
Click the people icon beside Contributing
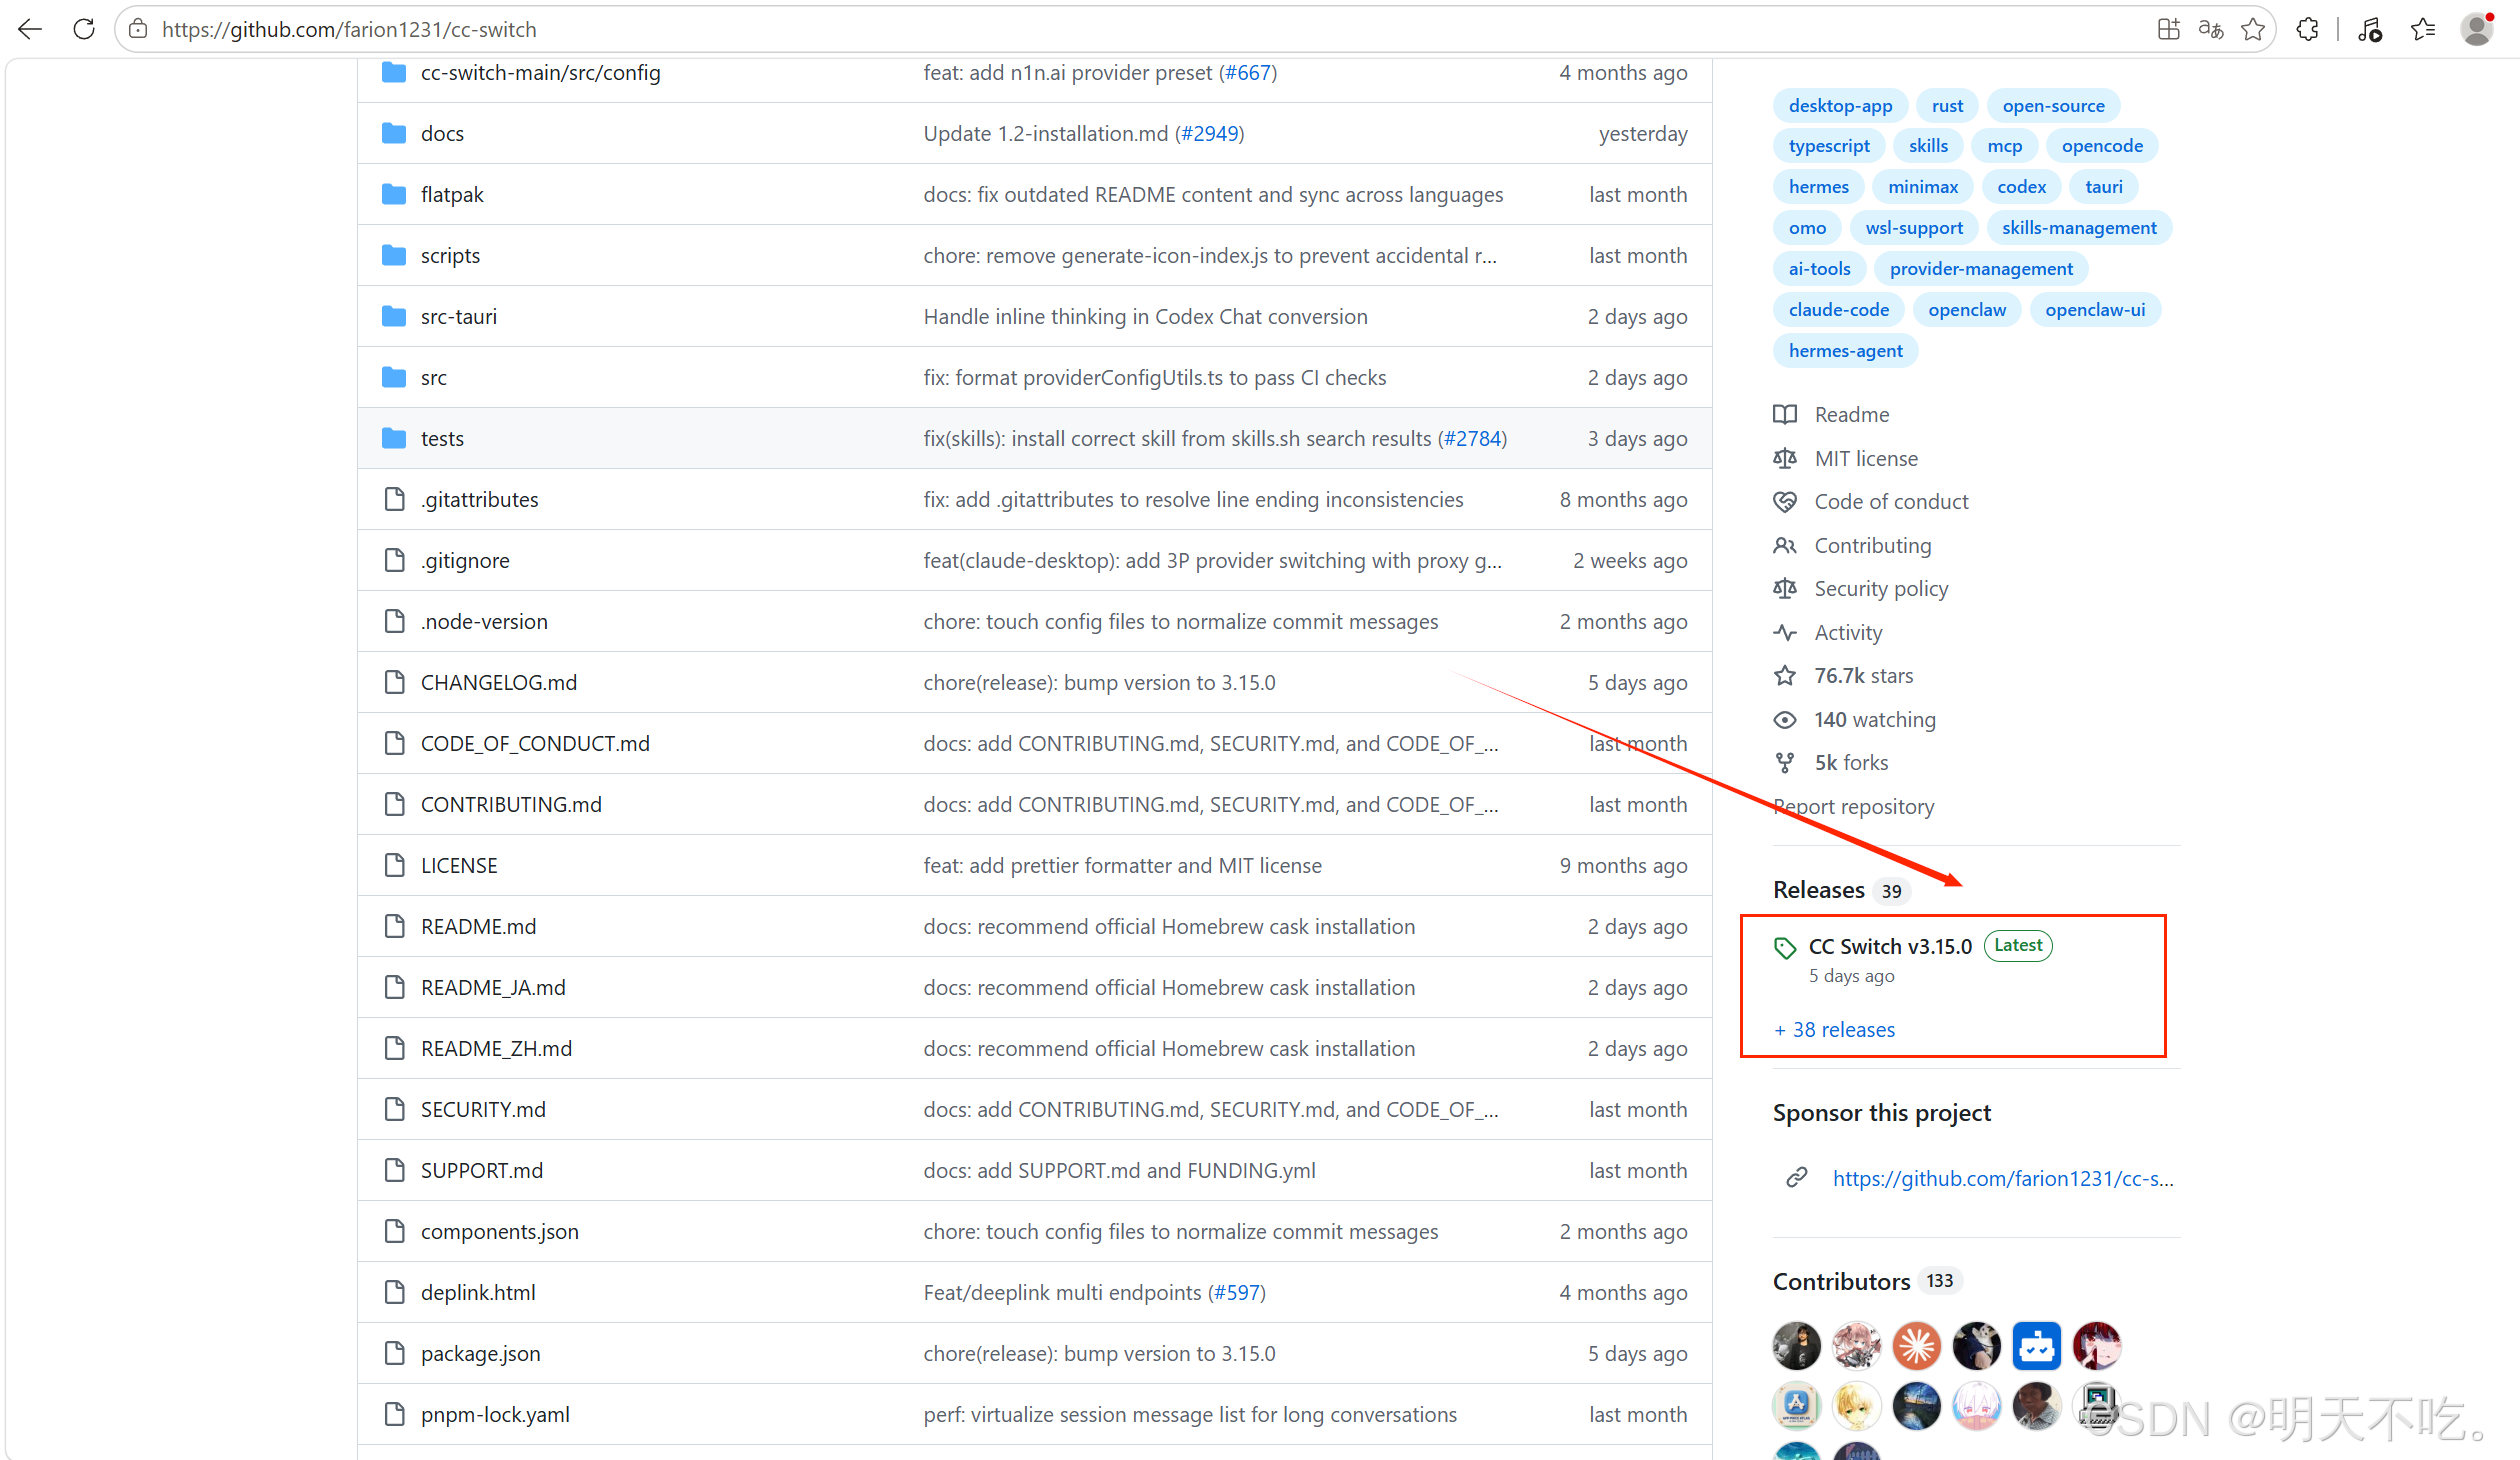1785,546
